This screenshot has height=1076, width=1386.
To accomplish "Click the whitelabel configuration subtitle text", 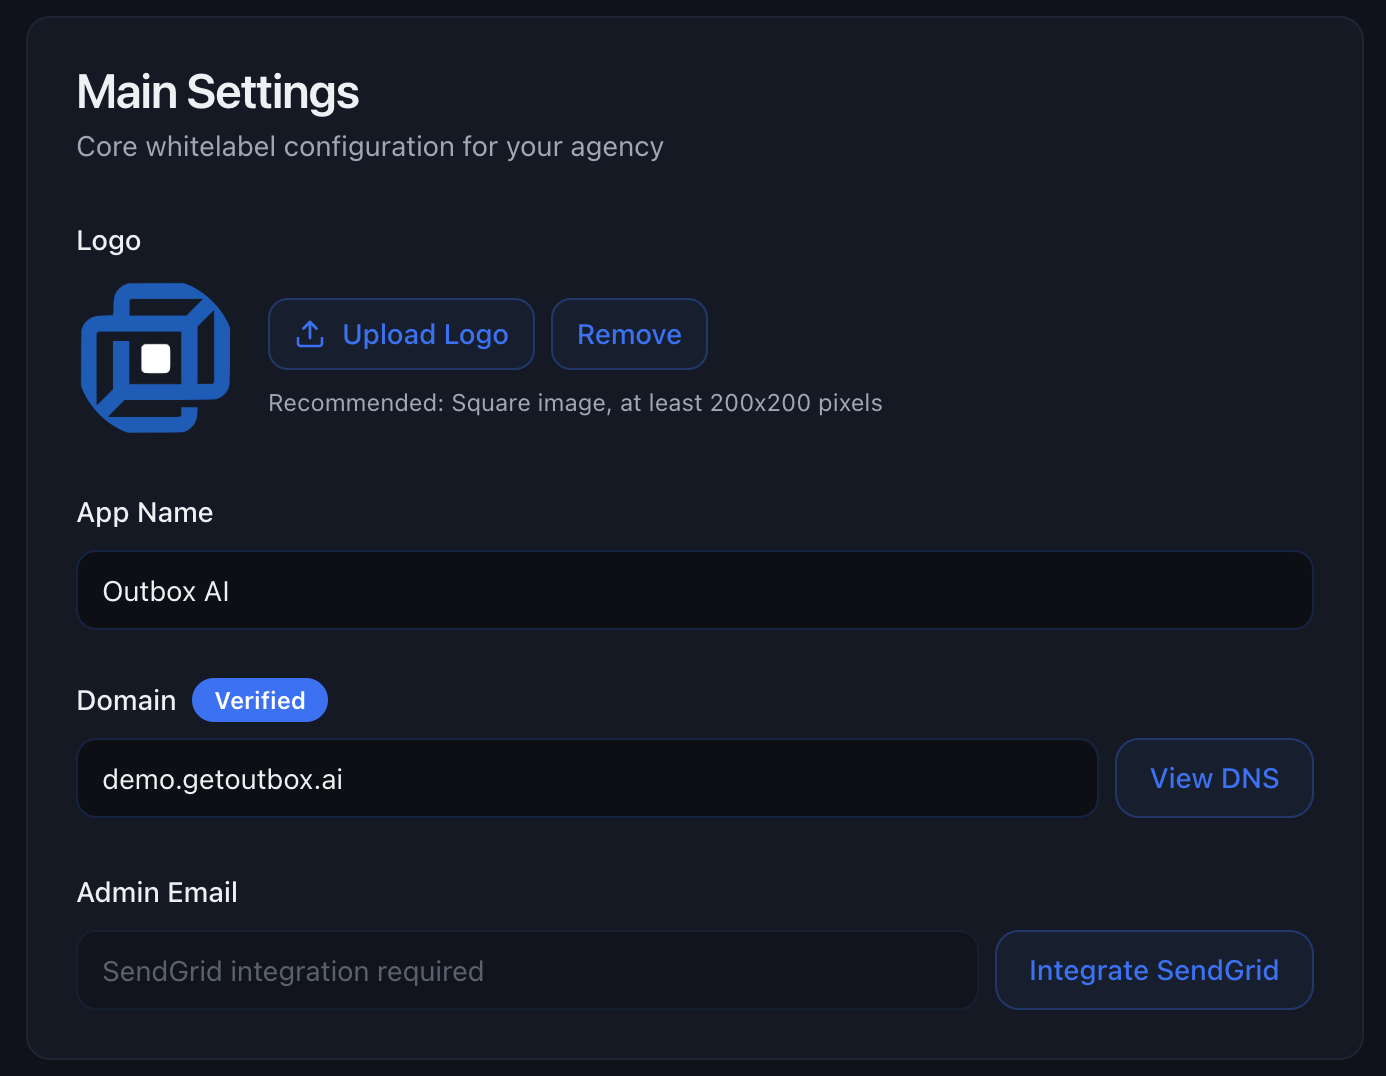I will [369, 146].
